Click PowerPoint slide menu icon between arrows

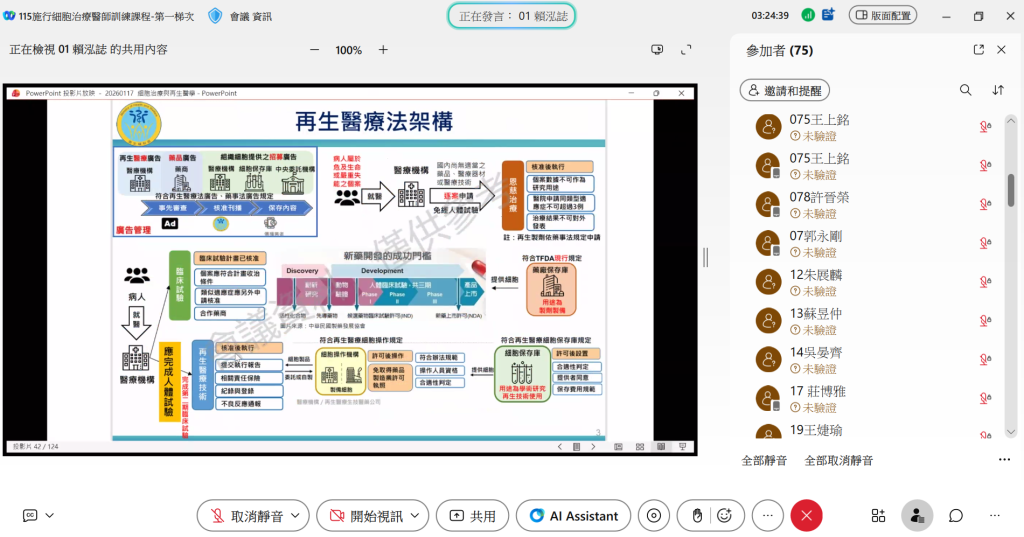pos(577,447)
